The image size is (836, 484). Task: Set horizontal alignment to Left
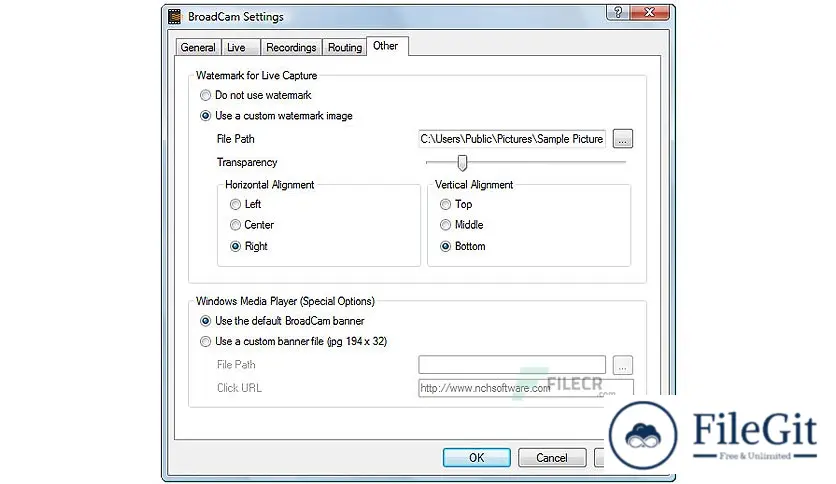[x=245, y=204]
